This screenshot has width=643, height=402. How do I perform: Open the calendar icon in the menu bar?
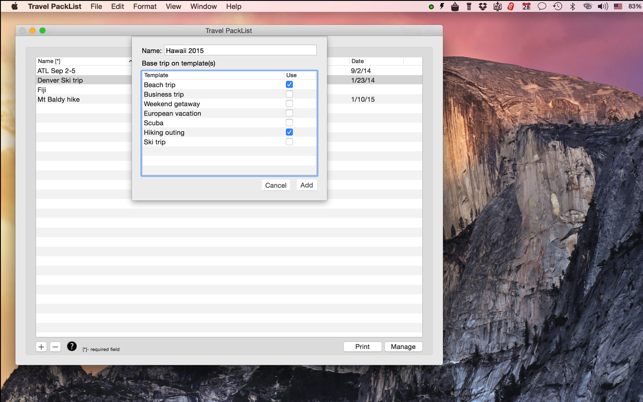click(x=526, y=6)
